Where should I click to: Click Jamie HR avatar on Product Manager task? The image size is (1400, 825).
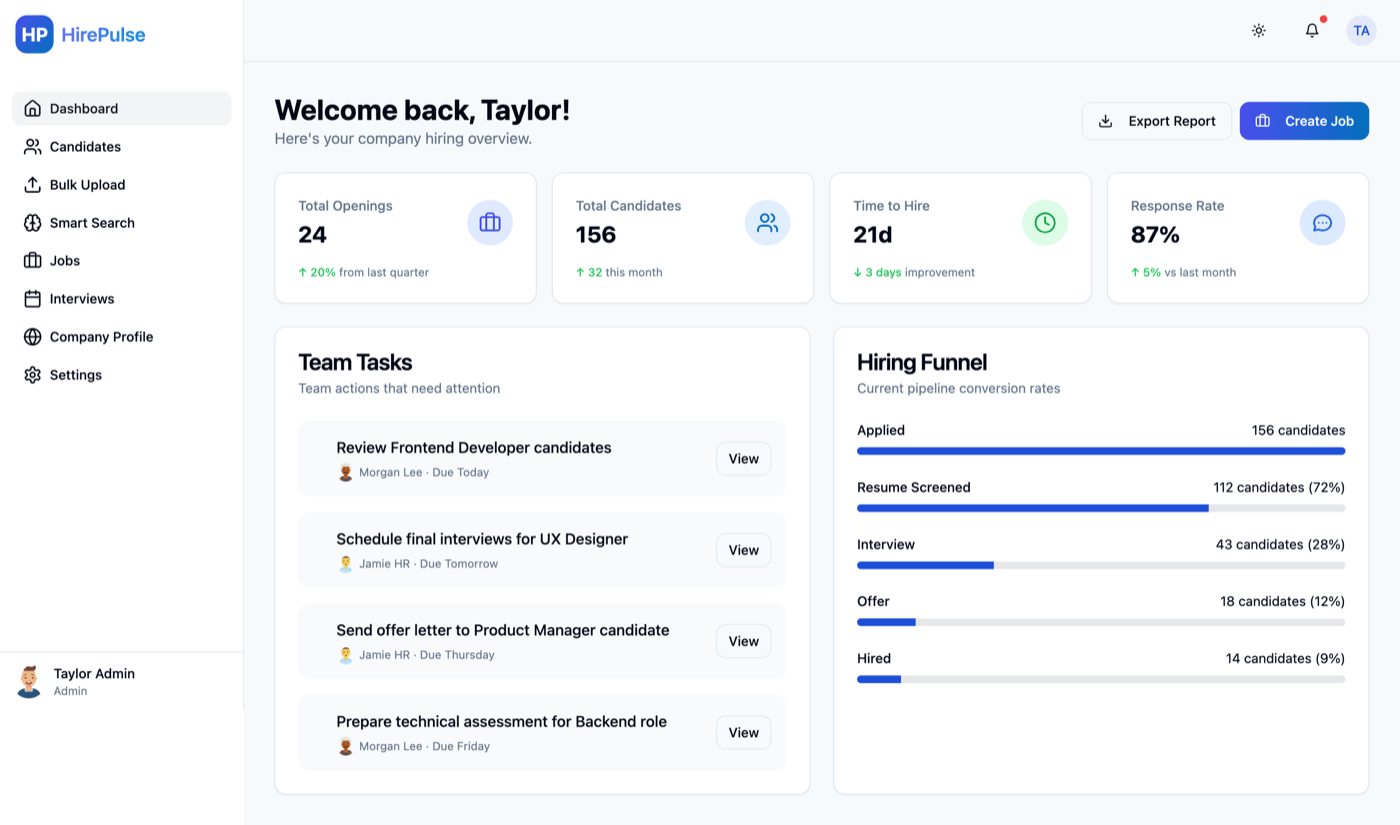click(345, 654)
